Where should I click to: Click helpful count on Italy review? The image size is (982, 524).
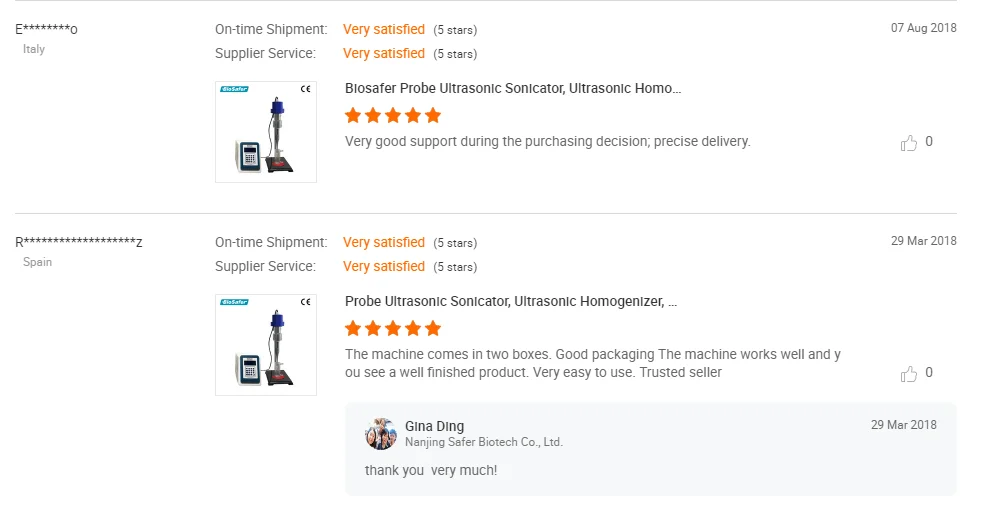click(x=929, y=142)
